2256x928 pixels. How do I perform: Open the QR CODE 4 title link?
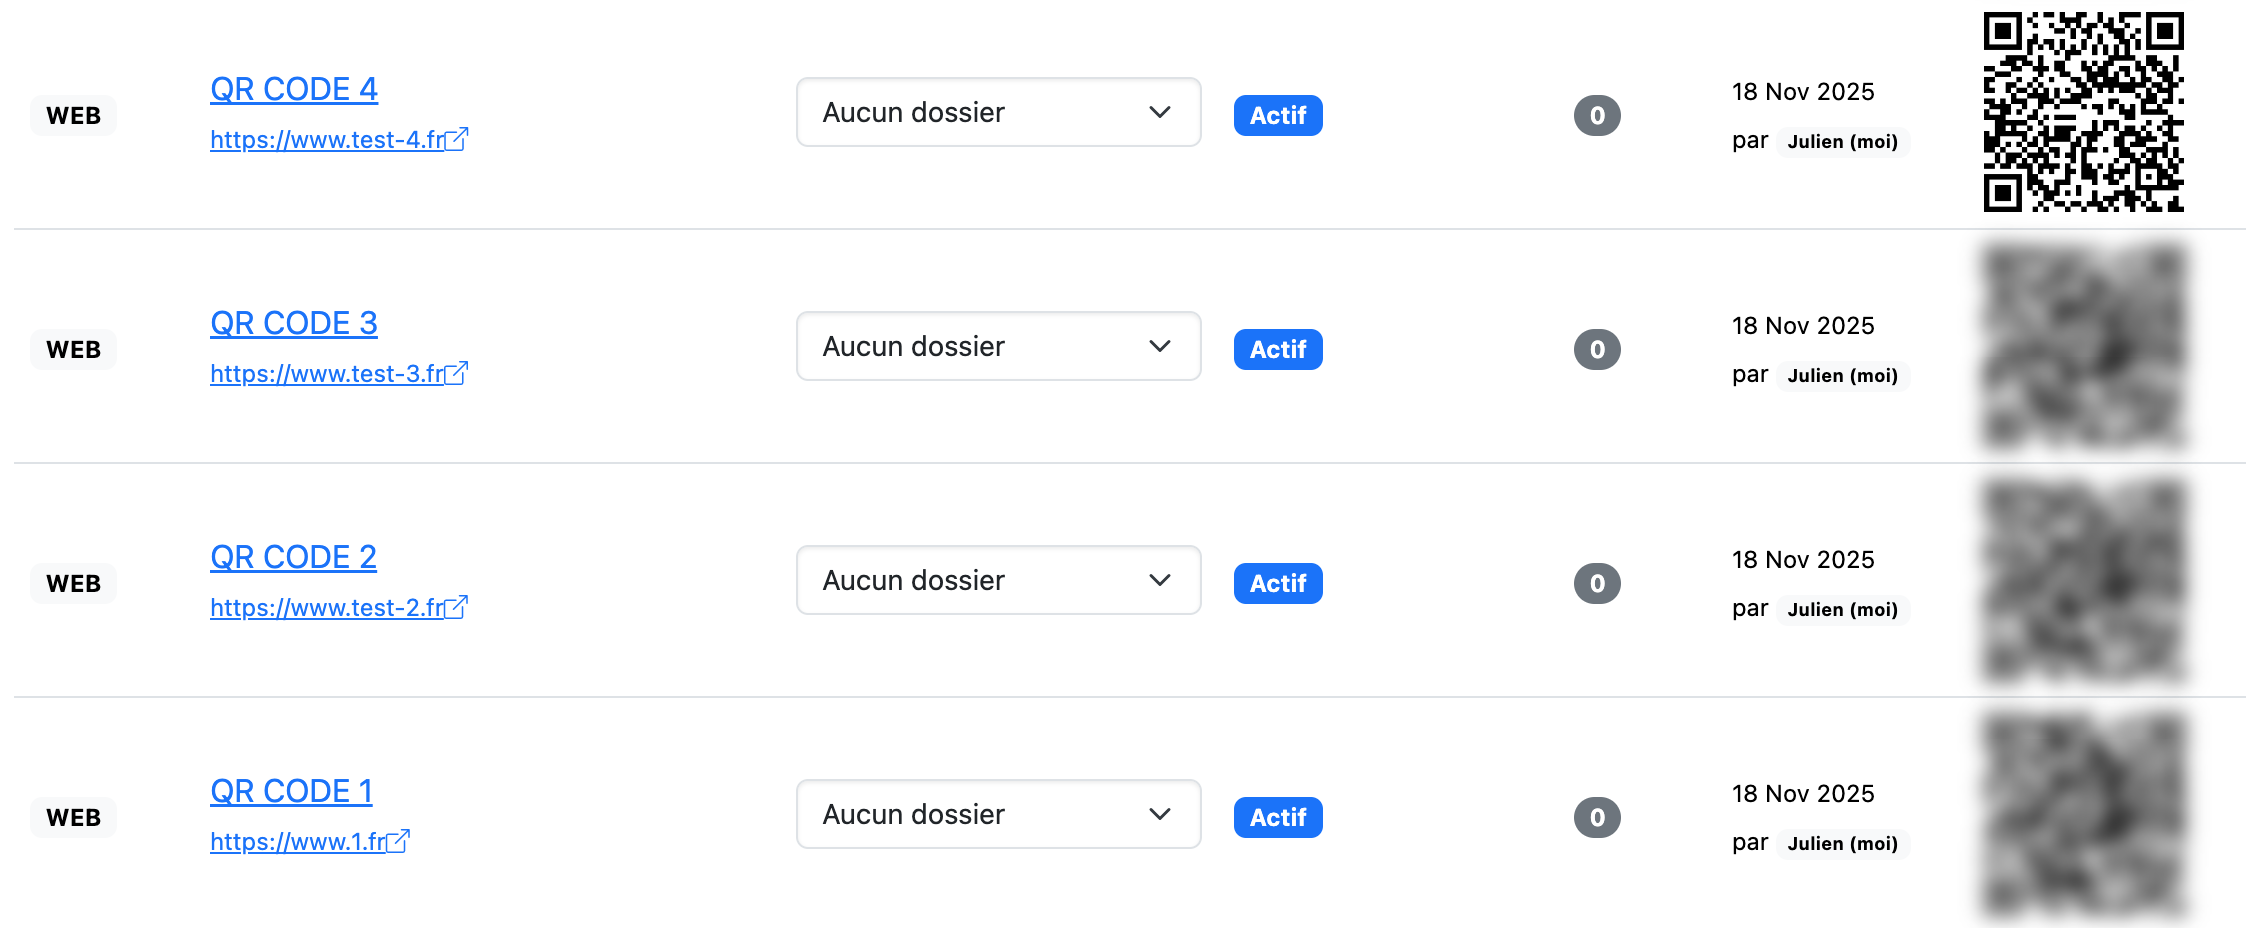pos(293,89)
